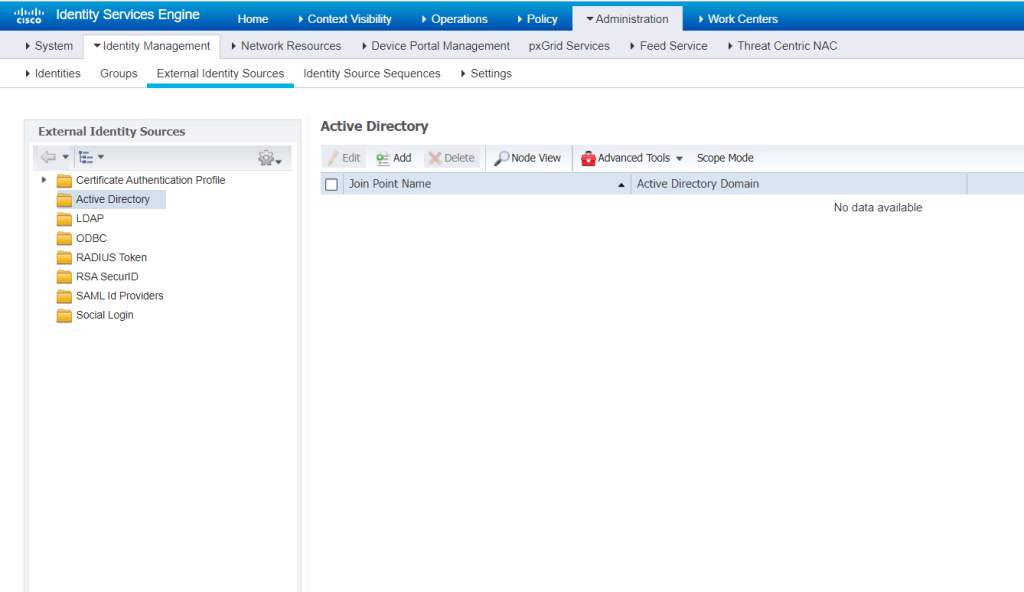
Task: Click the Join Point Name column header text
Action: pyautogui.click(x=390, y=184)
